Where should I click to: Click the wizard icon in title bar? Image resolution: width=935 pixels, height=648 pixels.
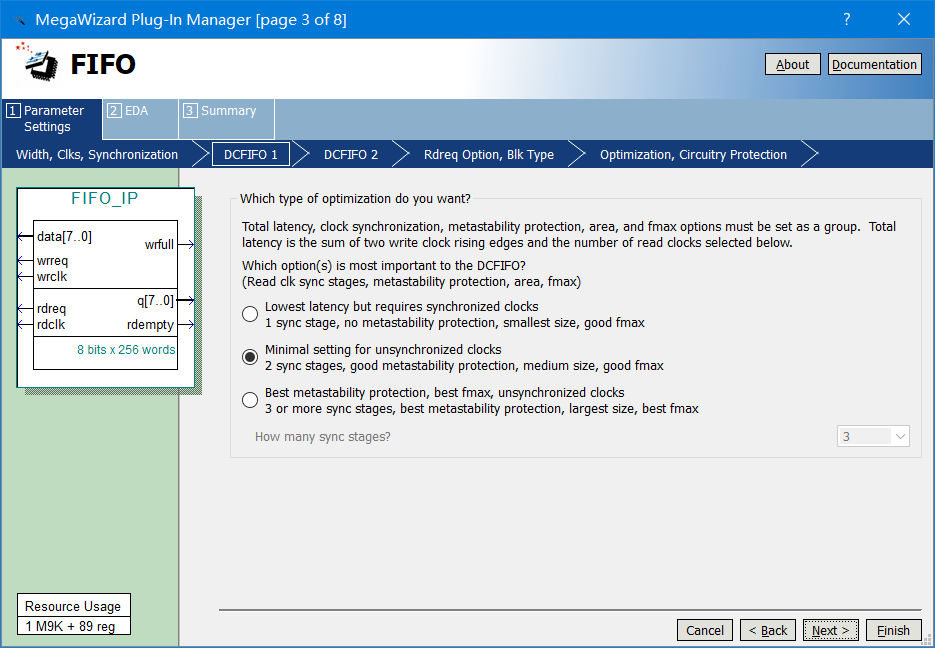[x=20, y=20]
